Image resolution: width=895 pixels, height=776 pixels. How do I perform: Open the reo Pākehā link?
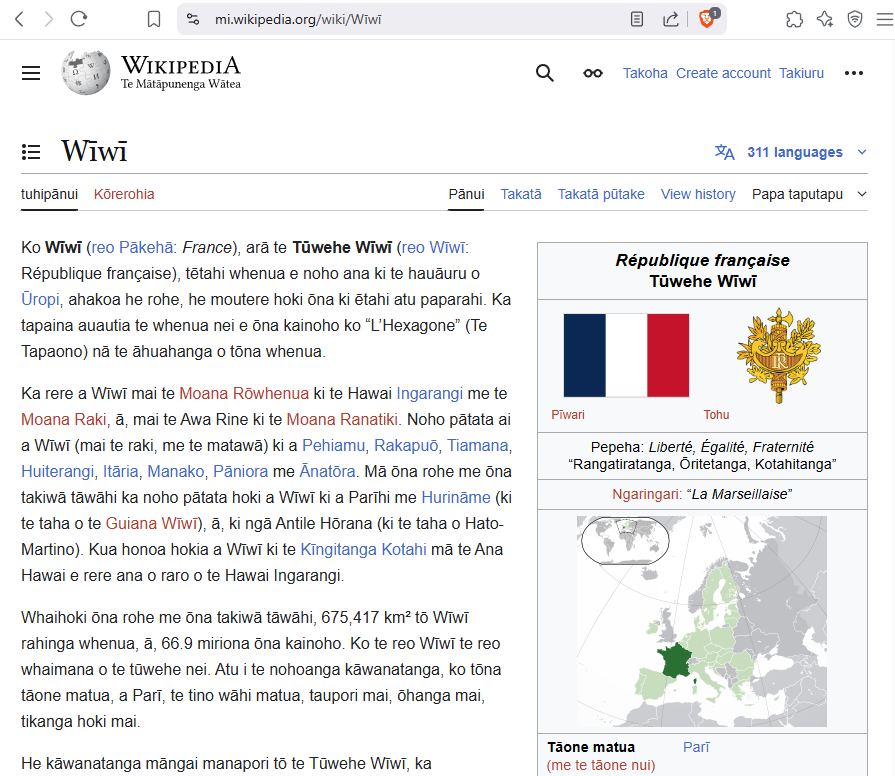[x=132, y=248]
